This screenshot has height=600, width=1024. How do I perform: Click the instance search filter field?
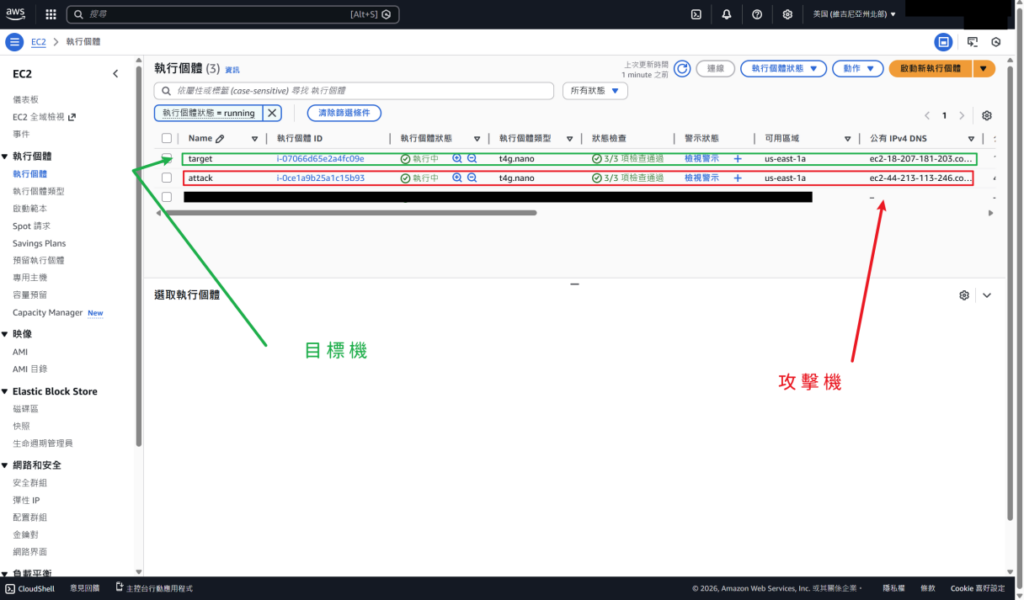coord(360,91)
